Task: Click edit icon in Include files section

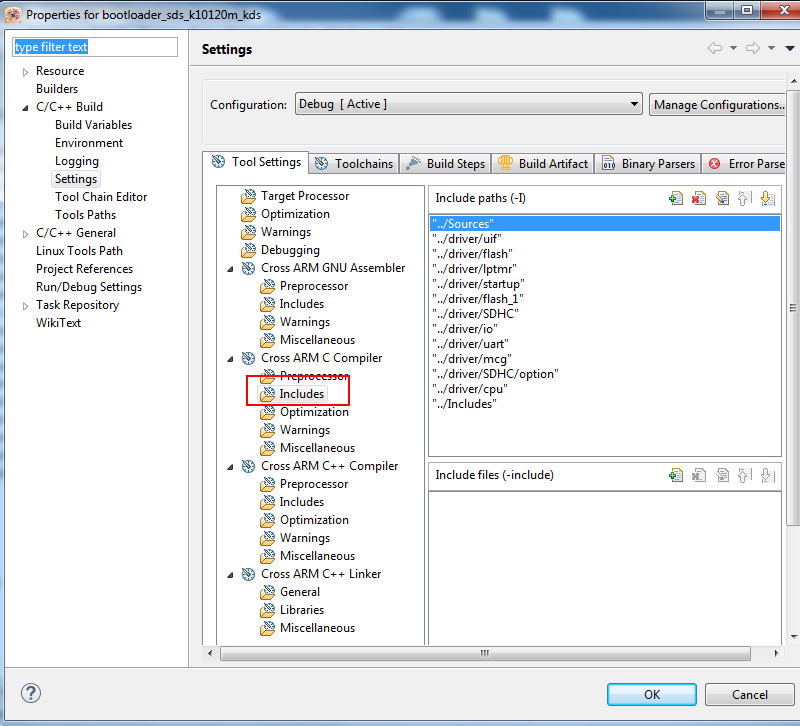Action: coord(722,475)
